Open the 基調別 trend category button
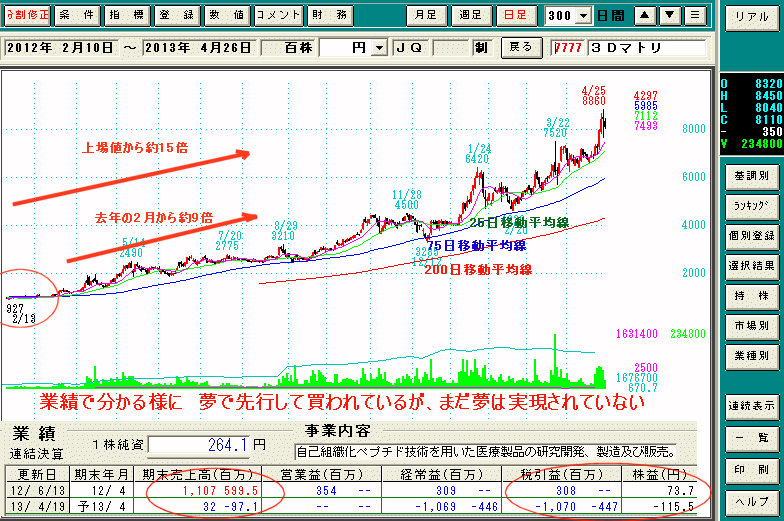 752,176
